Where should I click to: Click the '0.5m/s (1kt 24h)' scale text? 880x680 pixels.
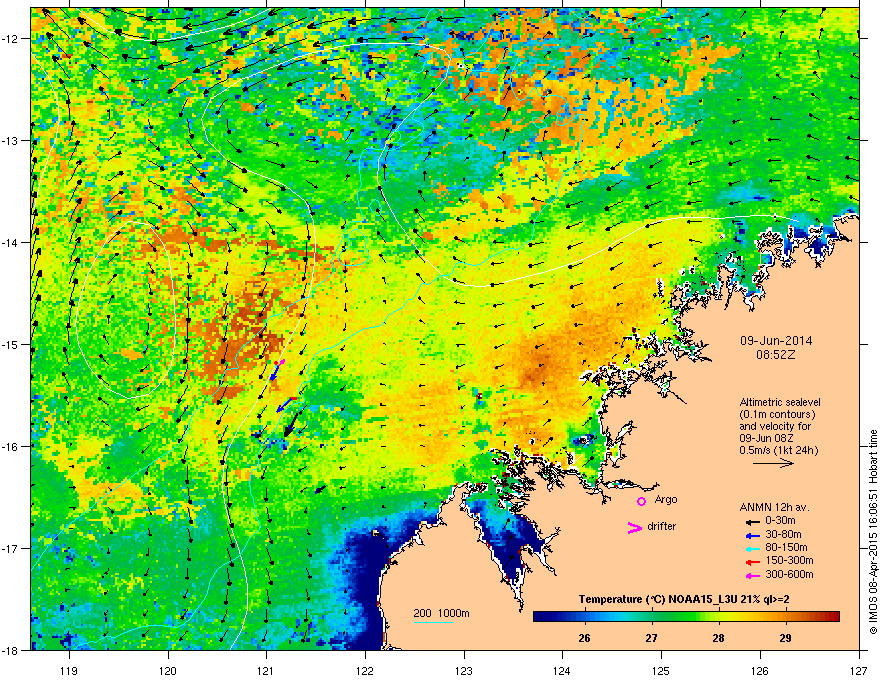pos(778,450)
